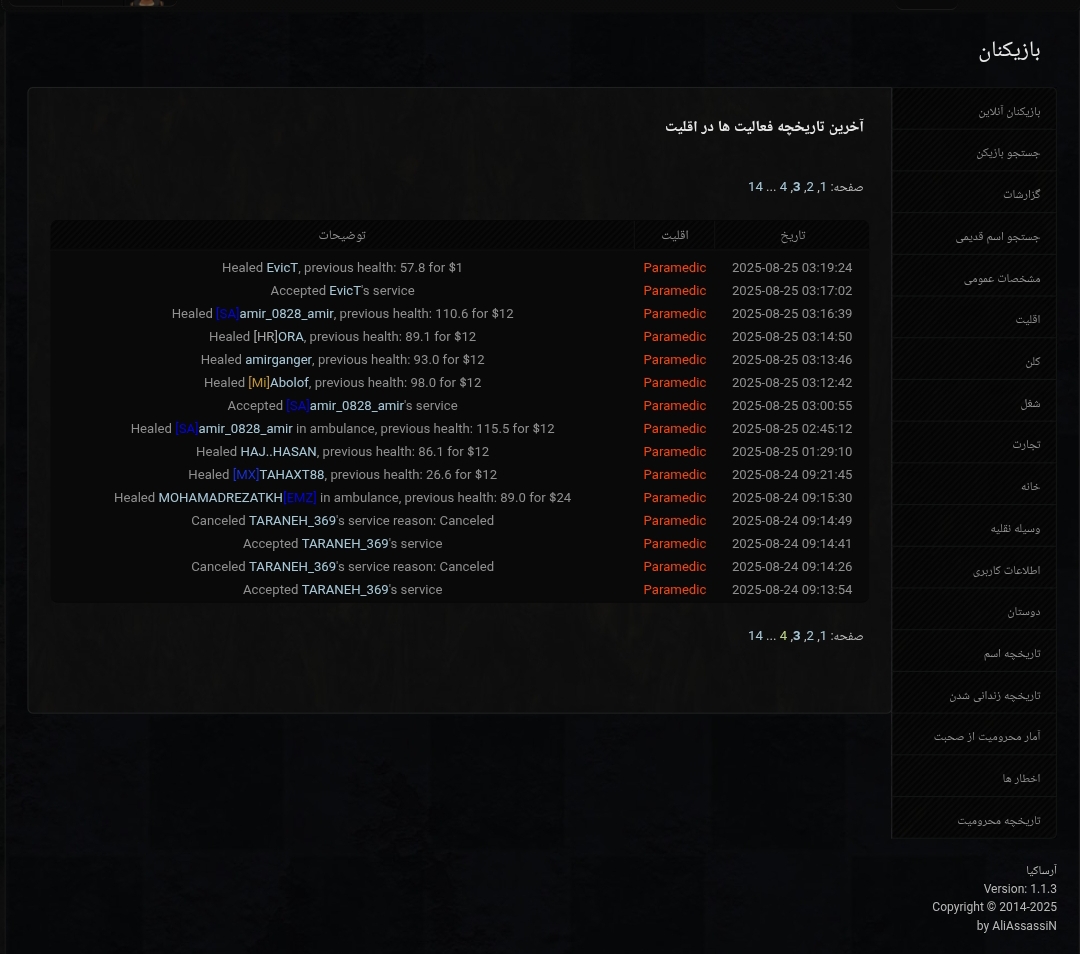Open amir_0828_amir's profile in the 02:45:12 ambulance row
1080x954 pixels.
[234, 428]
